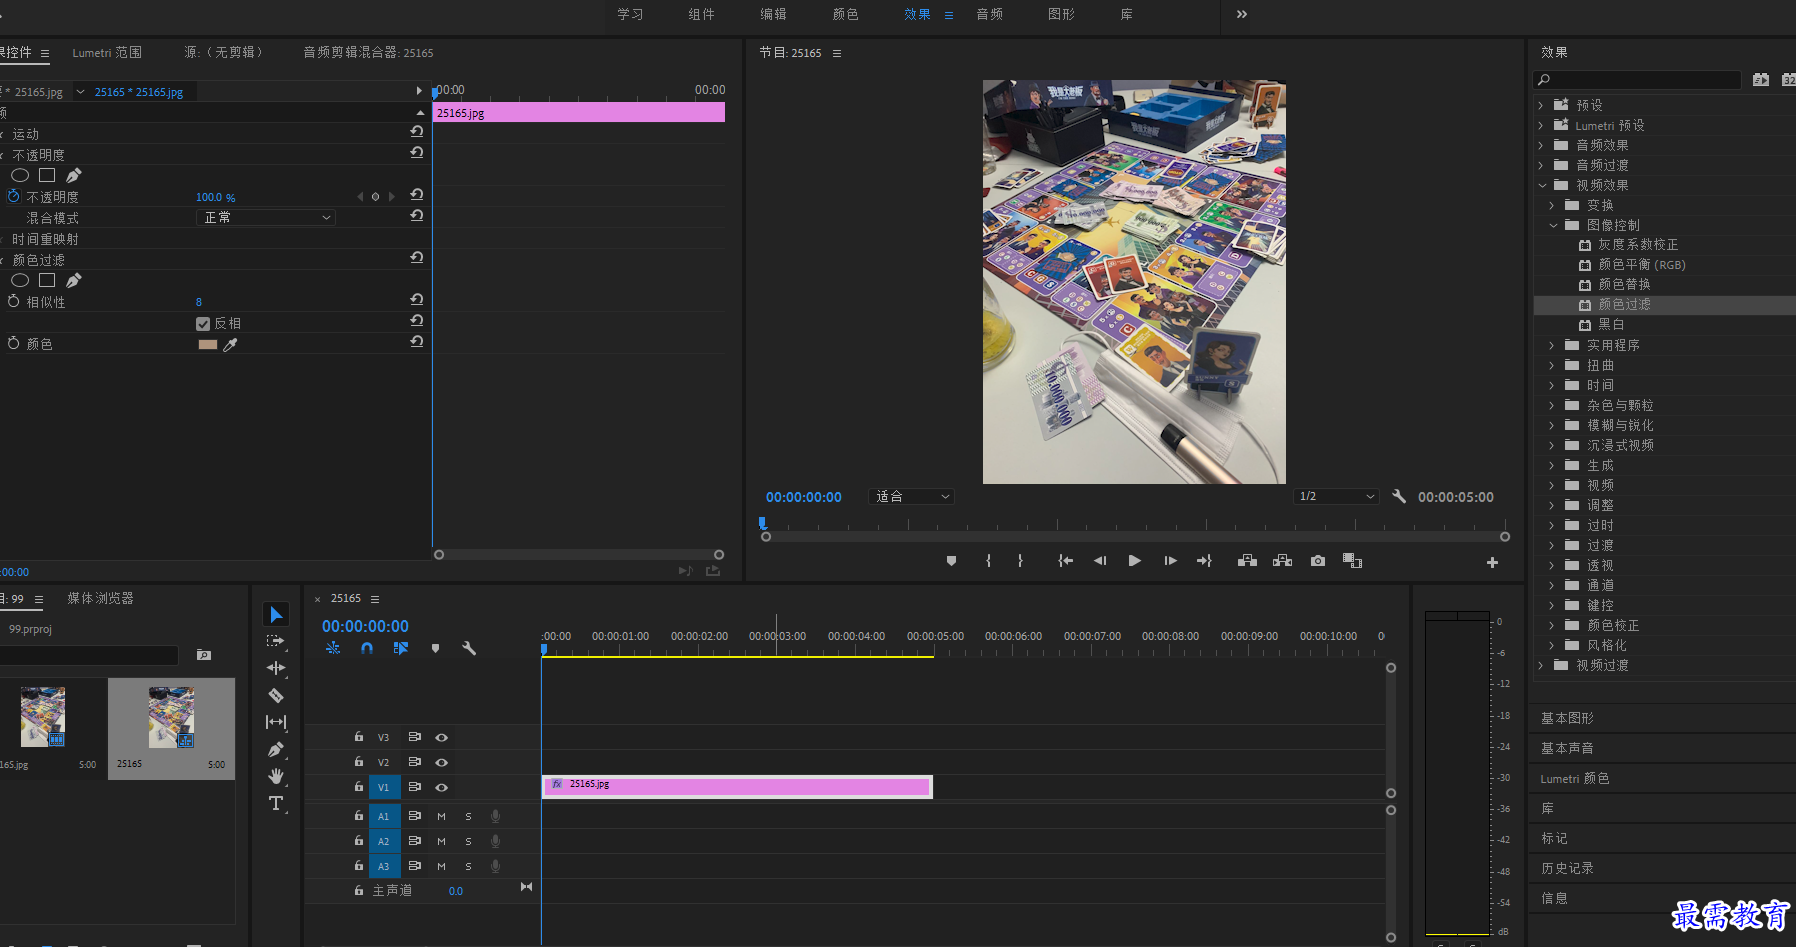The image size is (1796, 947).
Task: Click Go to In point button
Action: pos(1066,561)
